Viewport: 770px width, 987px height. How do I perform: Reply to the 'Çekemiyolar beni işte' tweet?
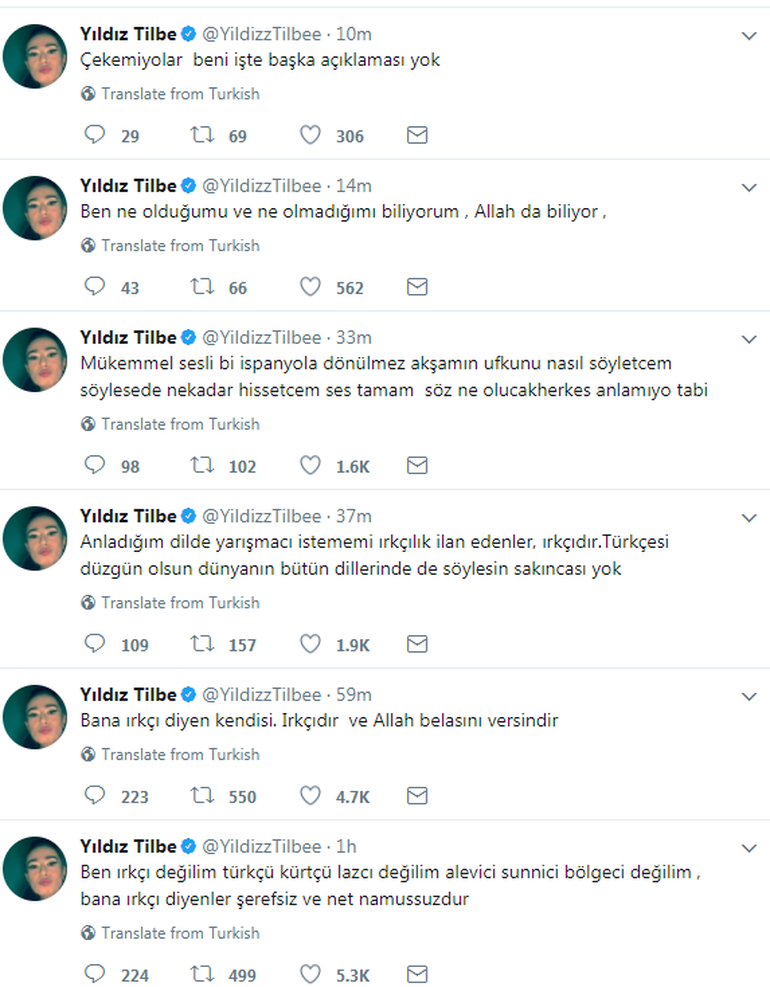[94, 135]
